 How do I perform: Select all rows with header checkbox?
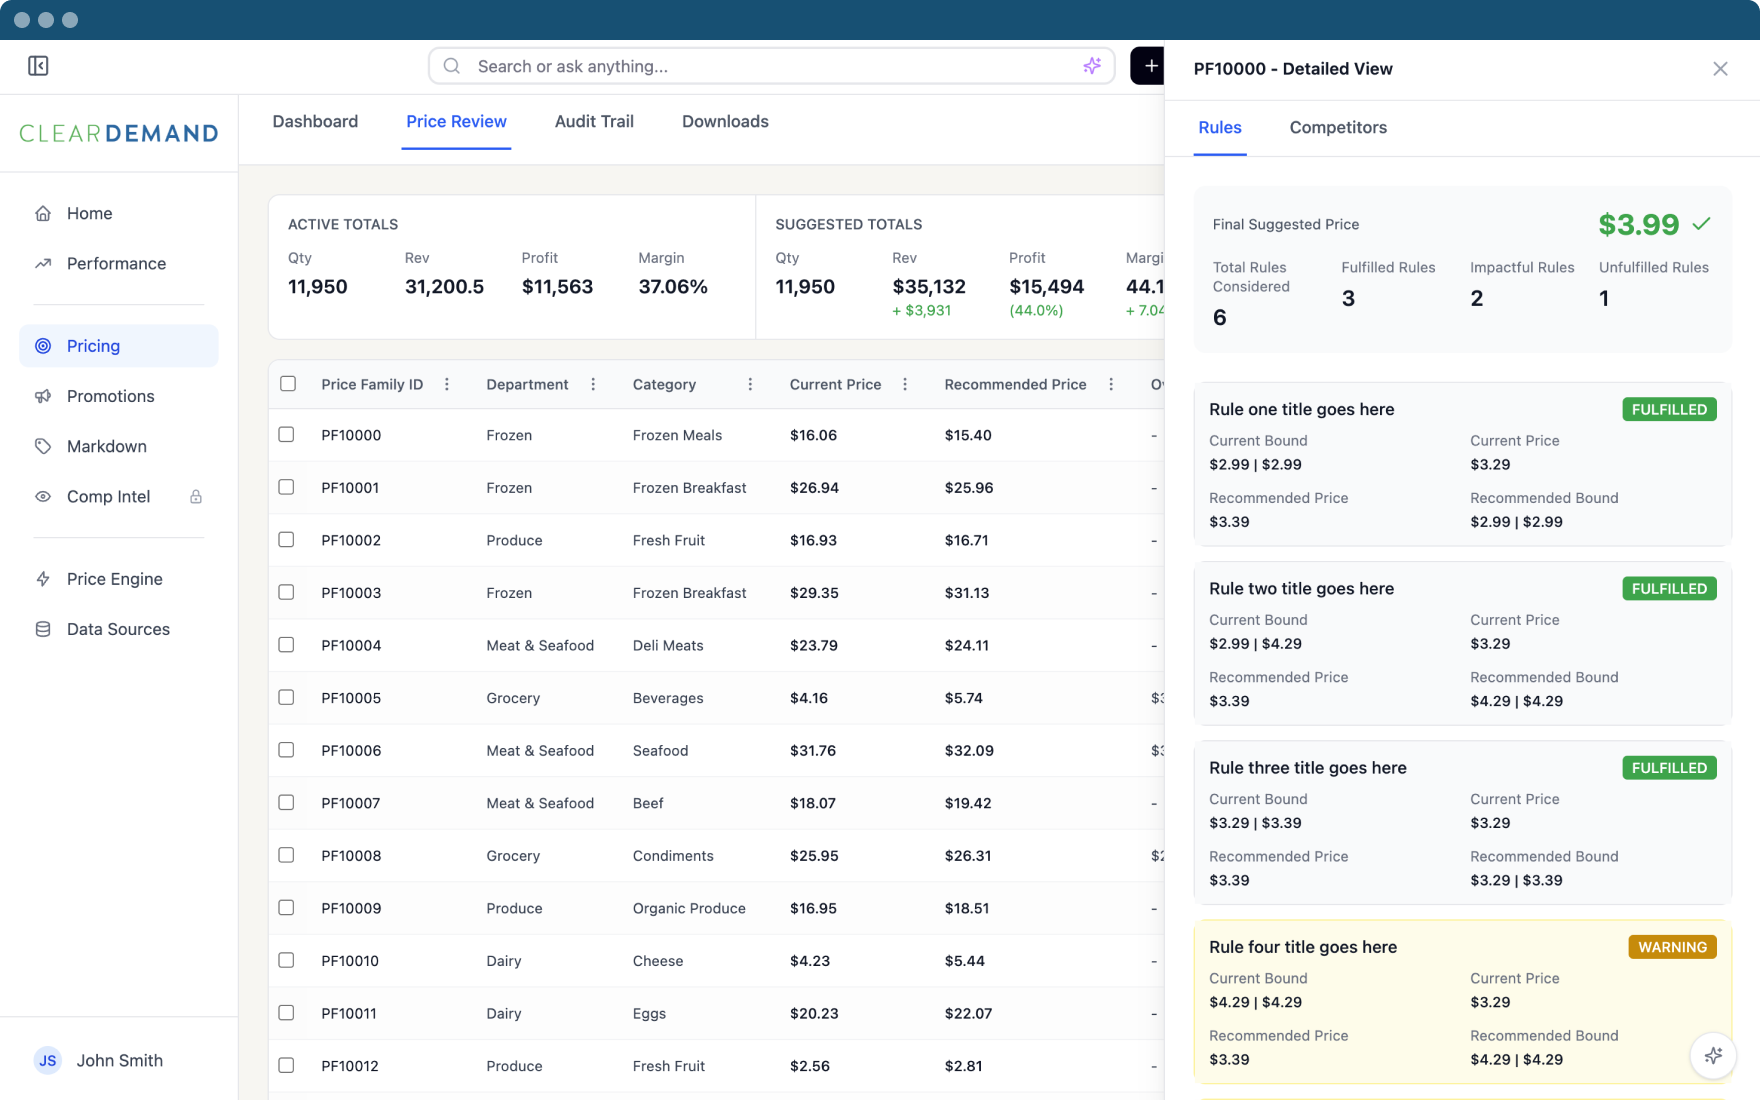[x=288, y=384]
